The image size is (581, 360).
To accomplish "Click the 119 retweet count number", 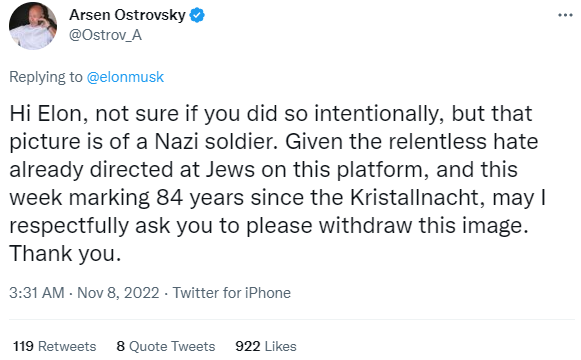I will coord(23,346).
